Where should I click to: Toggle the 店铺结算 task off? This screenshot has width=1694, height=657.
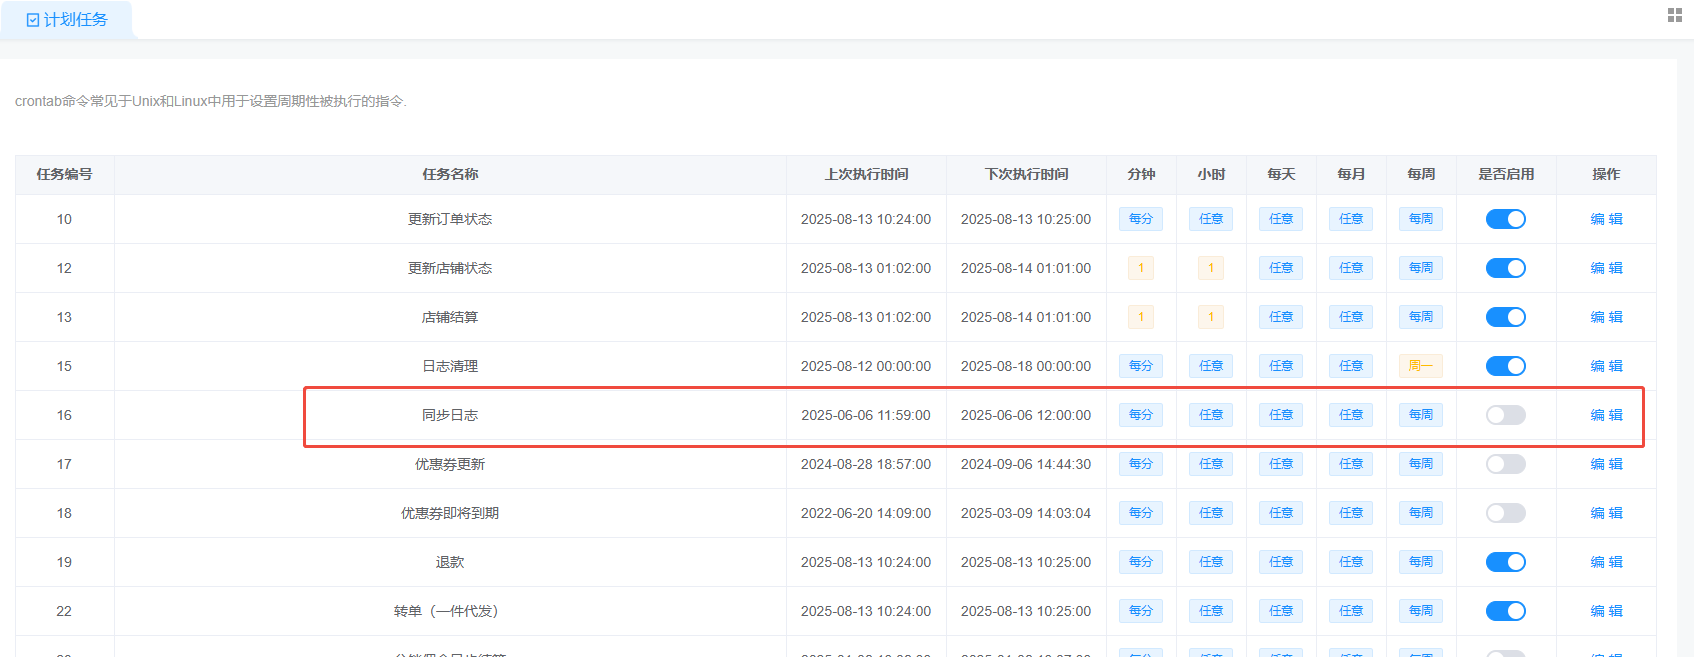click(1505, 317)
